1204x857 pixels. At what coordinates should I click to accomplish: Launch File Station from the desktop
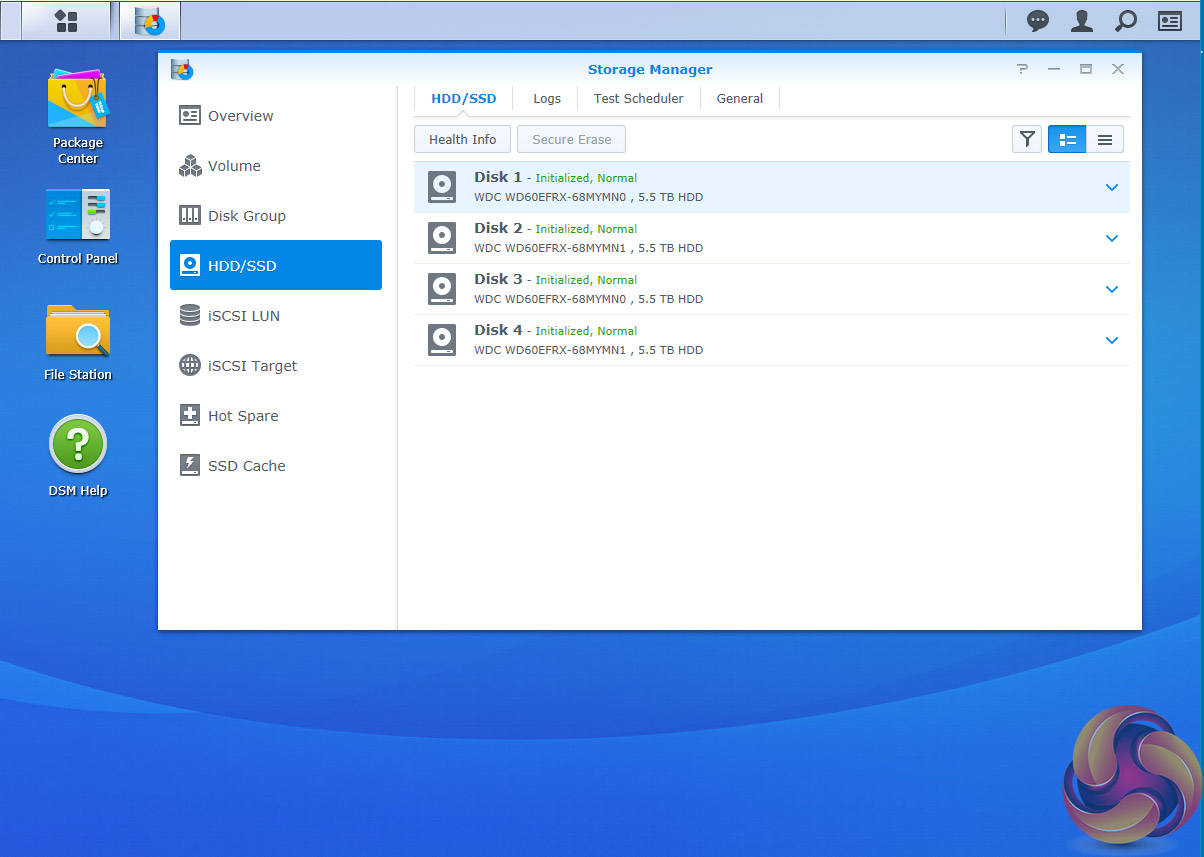pyautogui.click(x=78, y=332)
